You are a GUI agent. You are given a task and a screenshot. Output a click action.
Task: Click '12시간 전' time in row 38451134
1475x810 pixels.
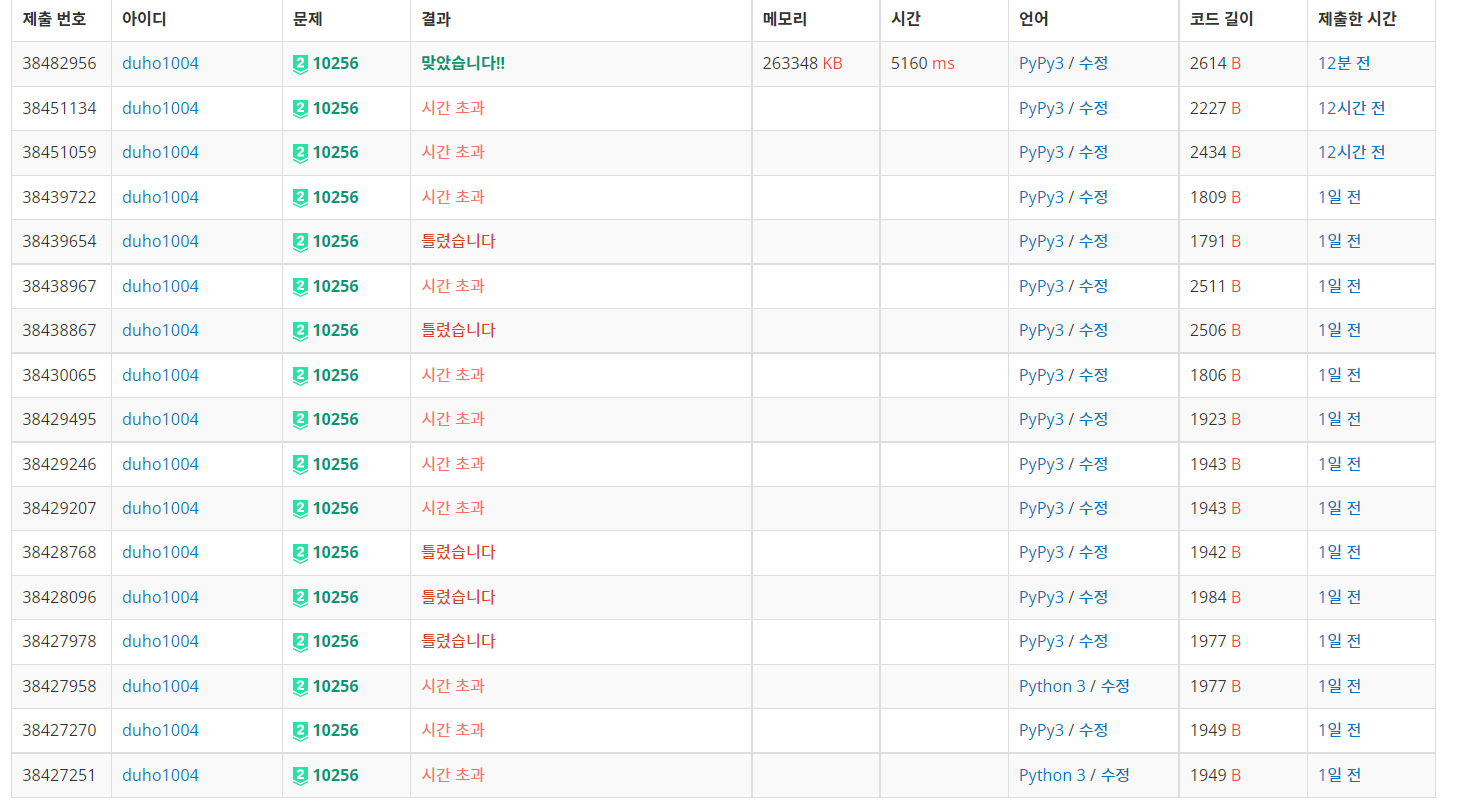pos(1352,108)
